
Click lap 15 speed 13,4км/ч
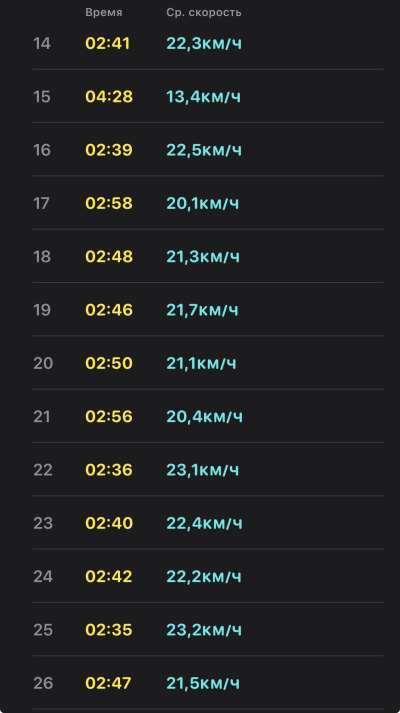coord(204,97)
